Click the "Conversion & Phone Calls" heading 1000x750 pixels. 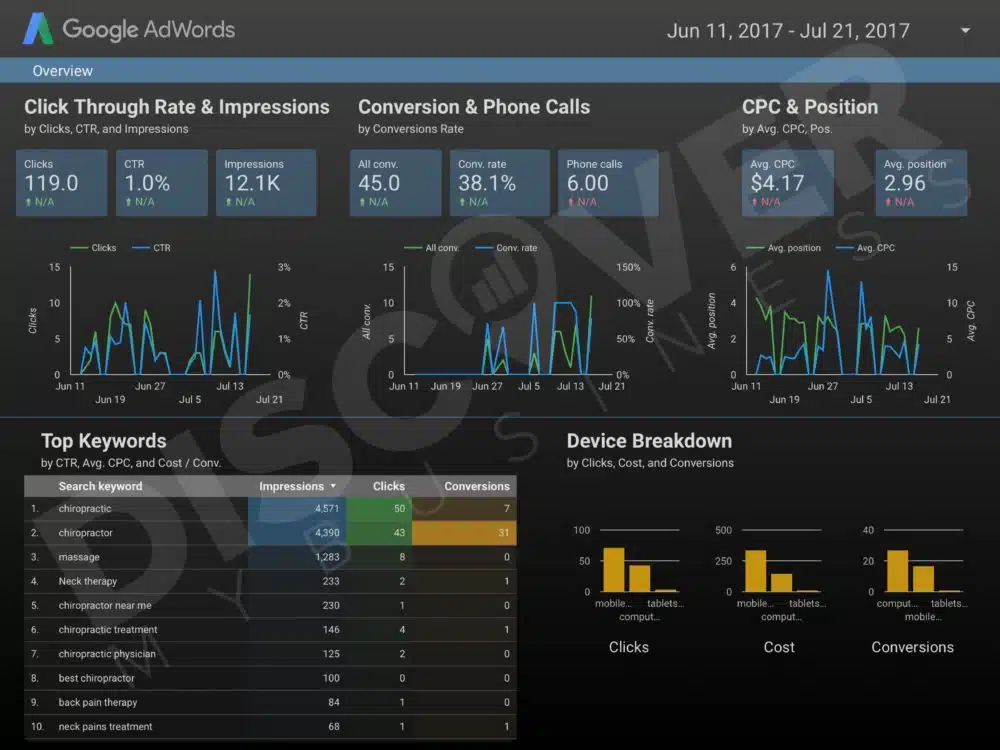tap(474, 107)
